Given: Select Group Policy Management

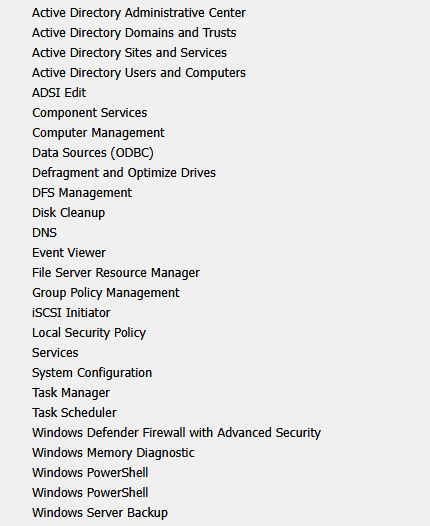Looking at the screenshot, I should 106,293.
